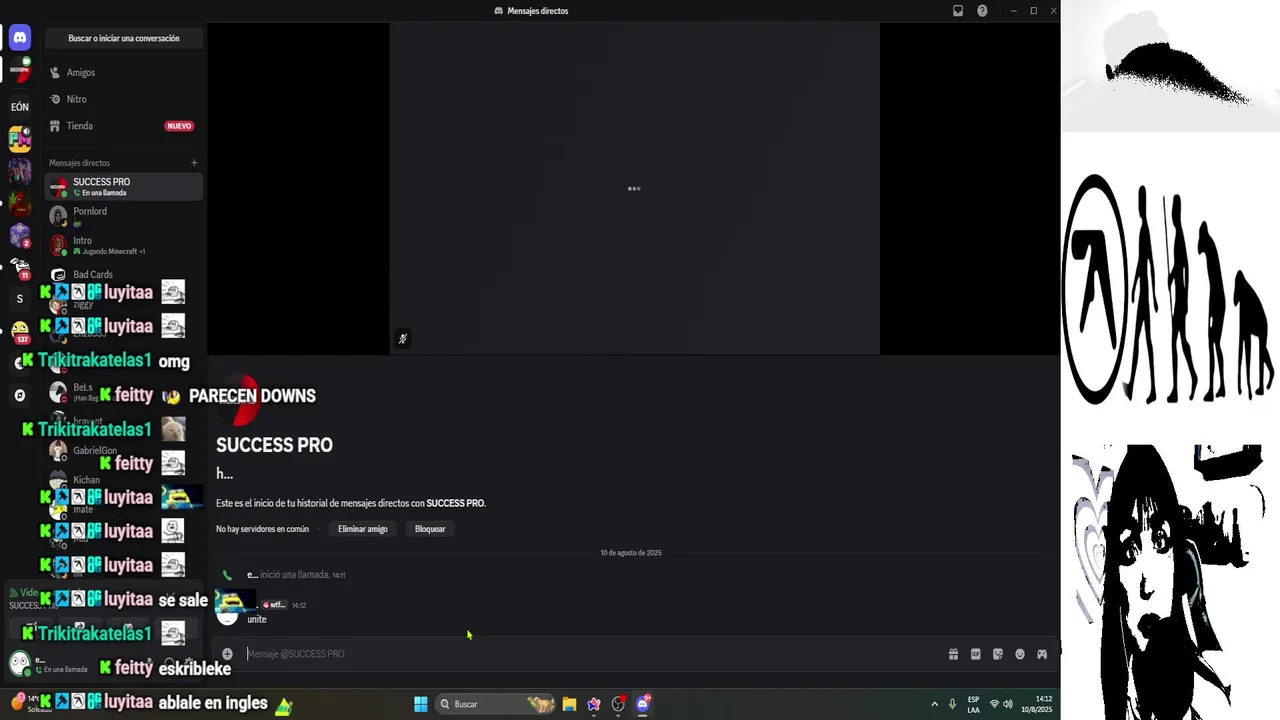Click the ESP LAA language indicator

point(973,705)
